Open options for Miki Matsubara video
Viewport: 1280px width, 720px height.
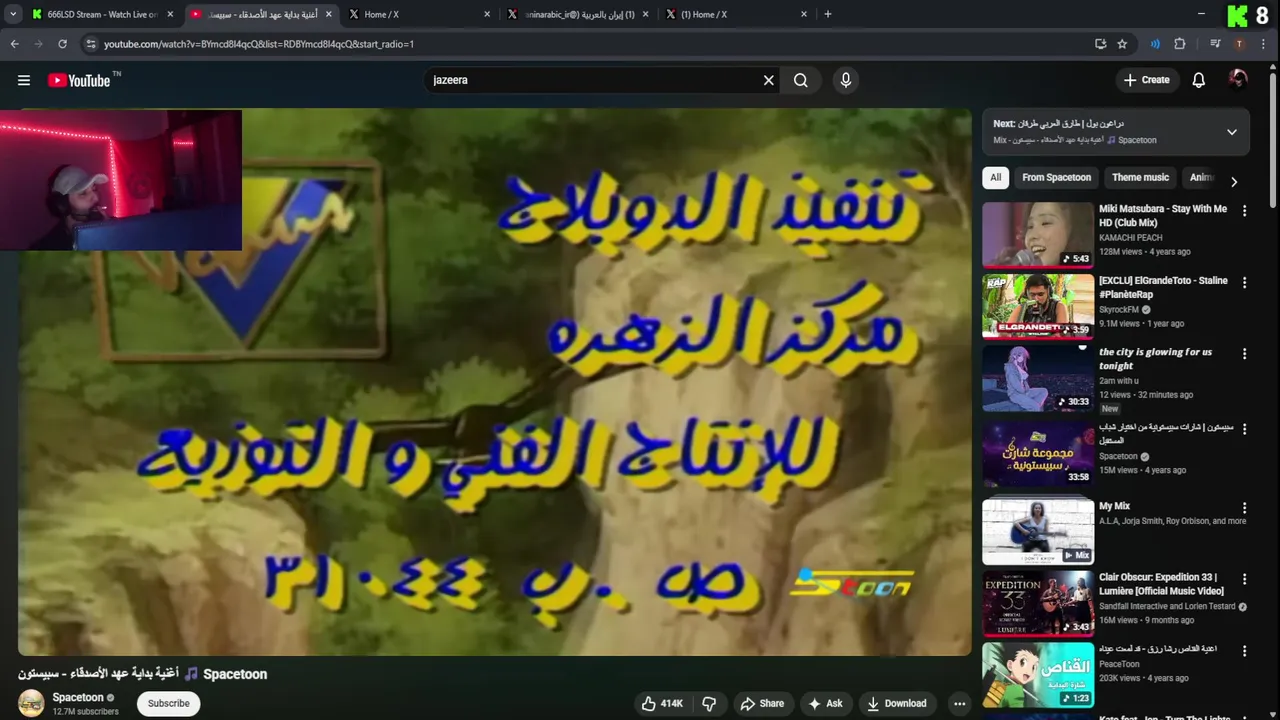1244,211
